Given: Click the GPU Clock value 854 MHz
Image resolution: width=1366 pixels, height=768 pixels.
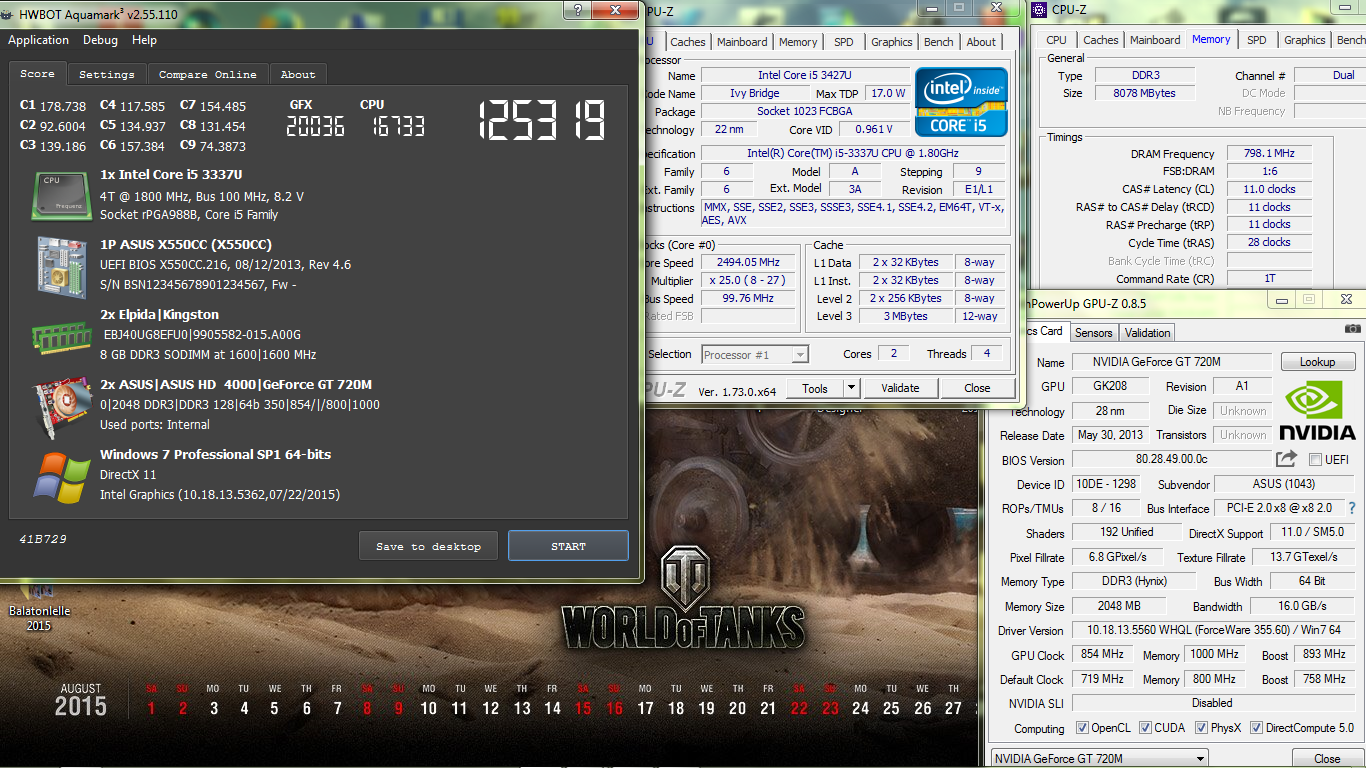Looking at the screenshot, I should pos(1102,654).
